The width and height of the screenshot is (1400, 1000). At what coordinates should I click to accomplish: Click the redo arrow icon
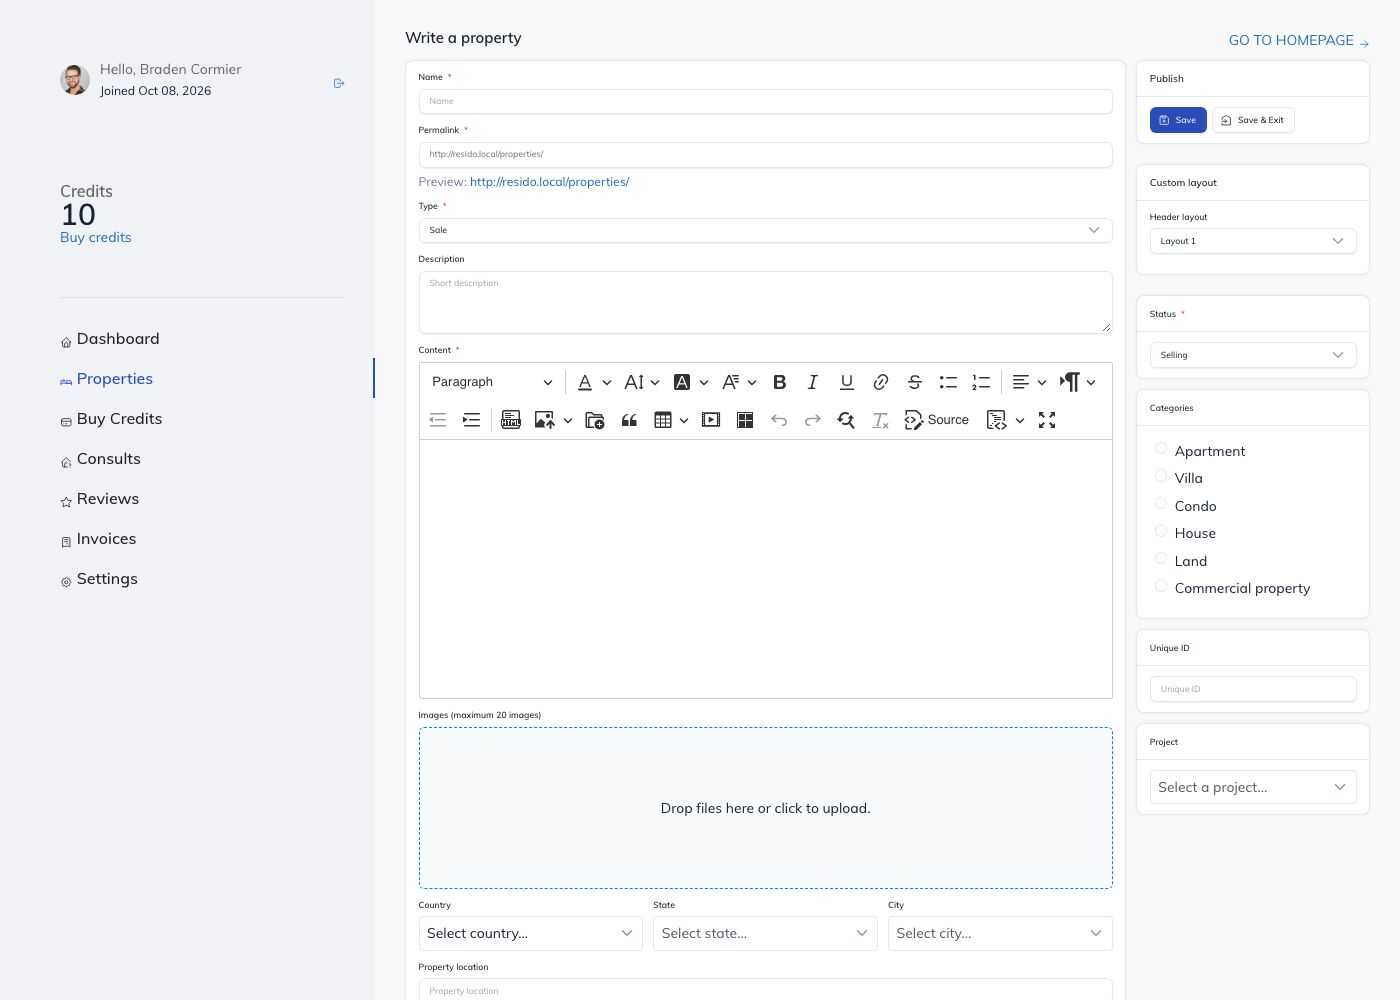tap(813, 420)
